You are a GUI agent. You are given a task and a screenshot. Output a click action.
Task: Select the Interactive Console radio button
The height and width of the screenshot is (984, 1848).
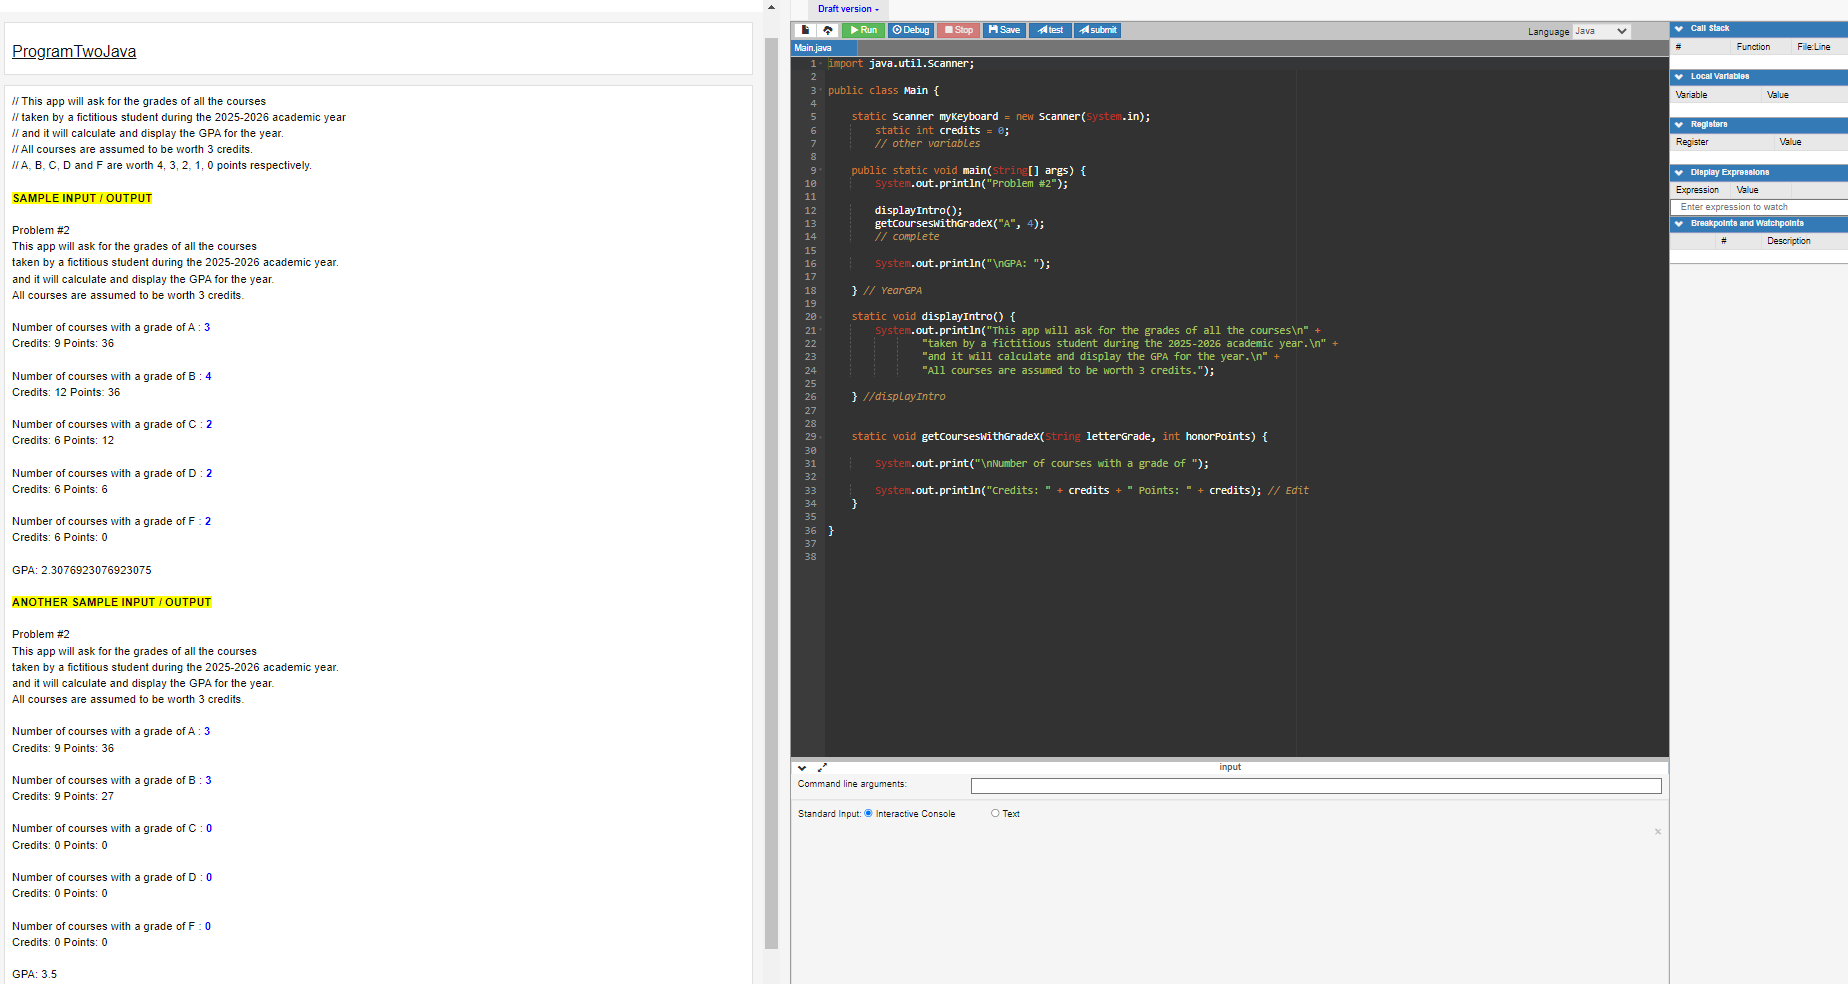[868, 813]
